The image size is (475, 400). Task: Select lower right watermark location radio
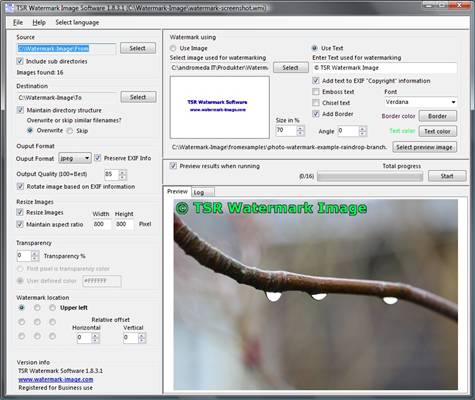pos(52,336)
